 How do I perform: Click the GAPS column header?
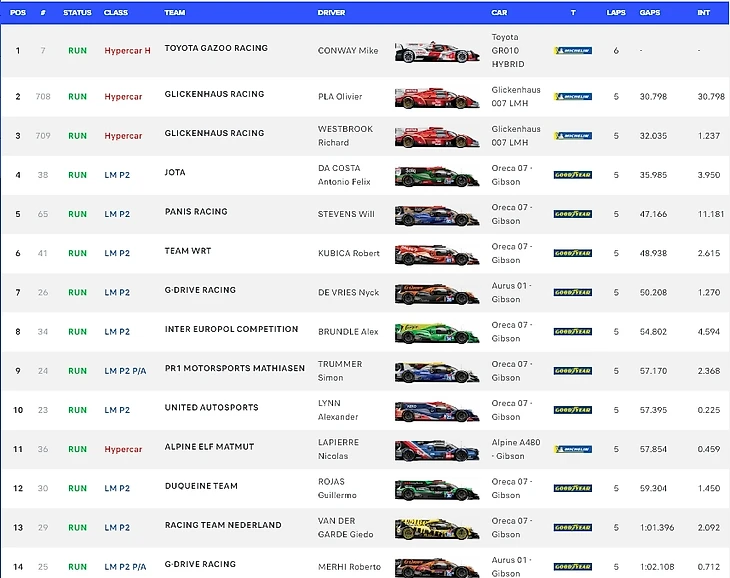650,13
